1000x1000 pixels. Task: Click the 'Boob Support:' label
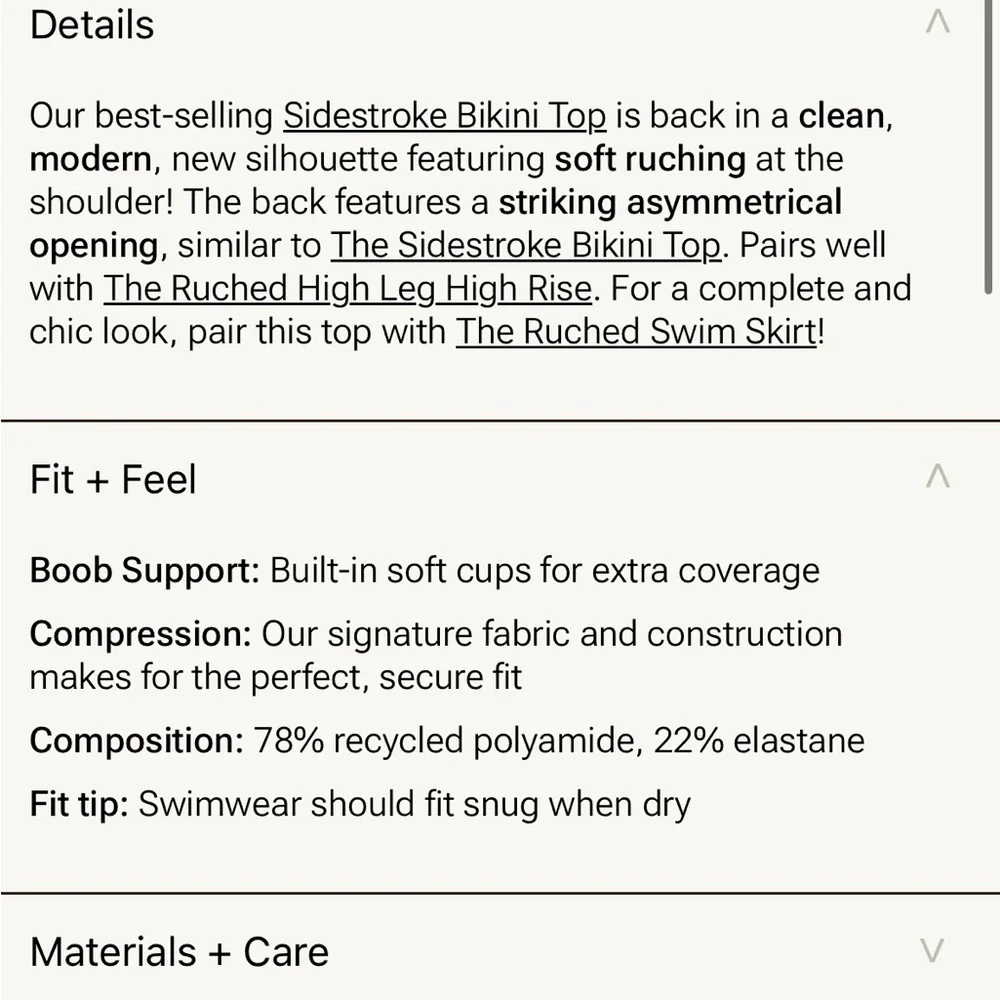coord(145,570)
